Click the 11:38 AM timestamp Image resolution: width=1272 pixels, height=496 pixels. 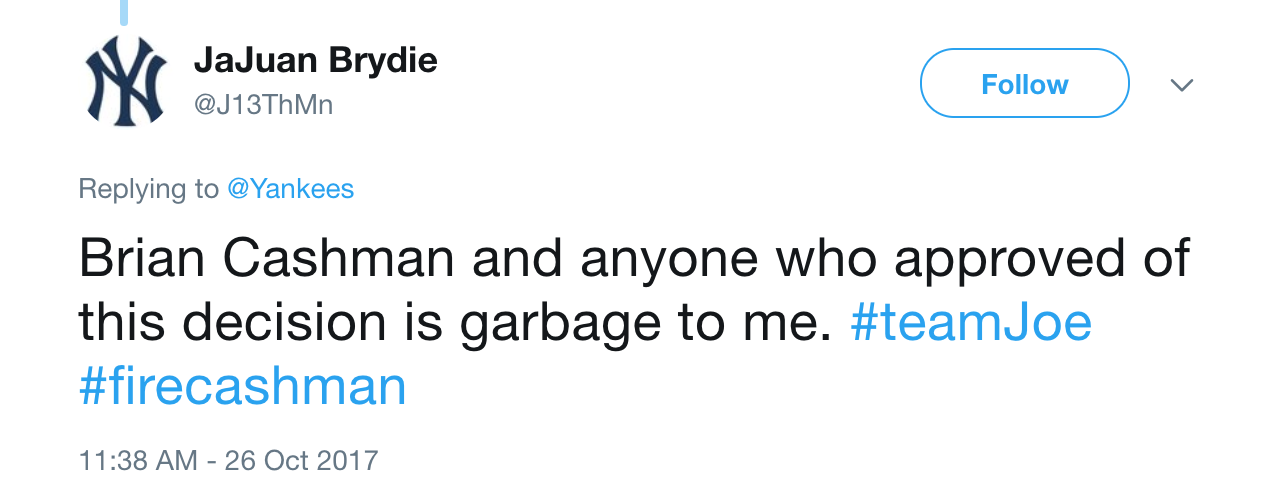138,460
